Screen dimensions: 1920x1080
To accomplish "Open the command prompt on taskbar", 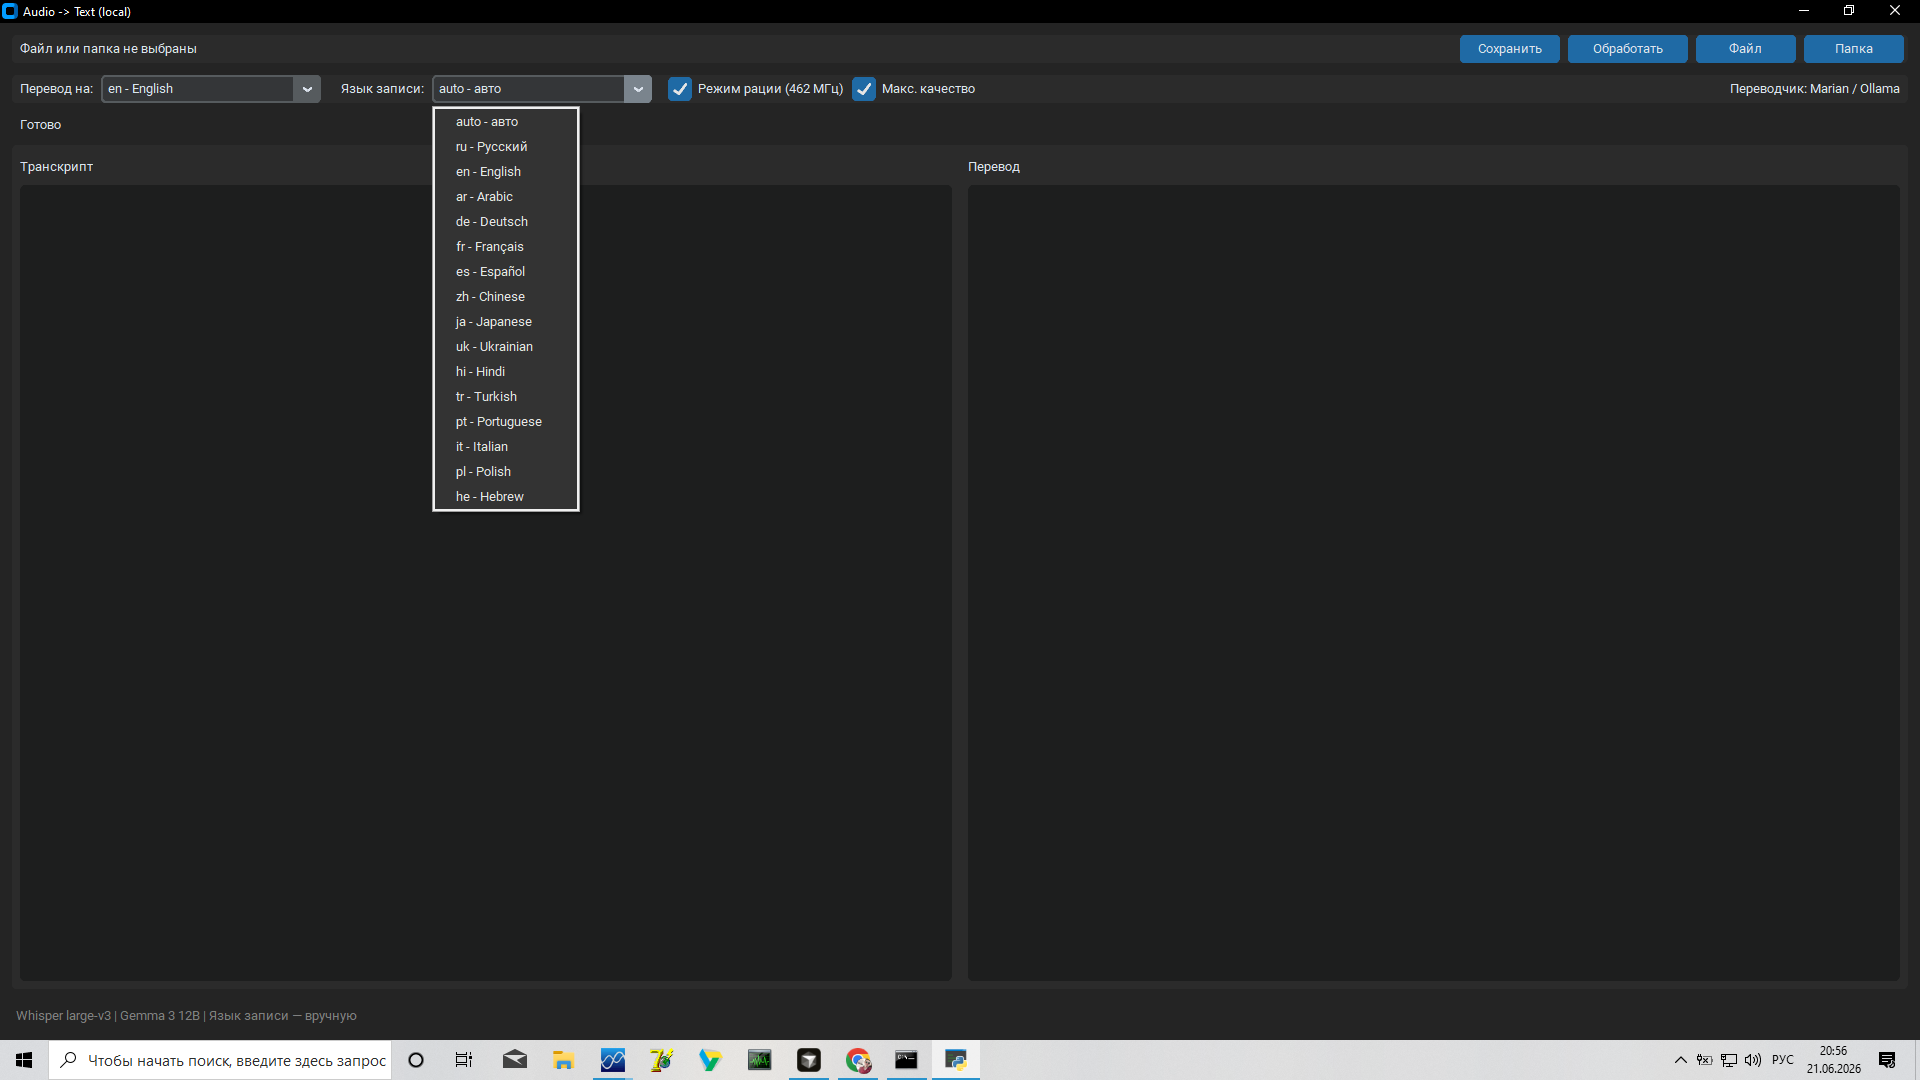I will [906, 1060].
